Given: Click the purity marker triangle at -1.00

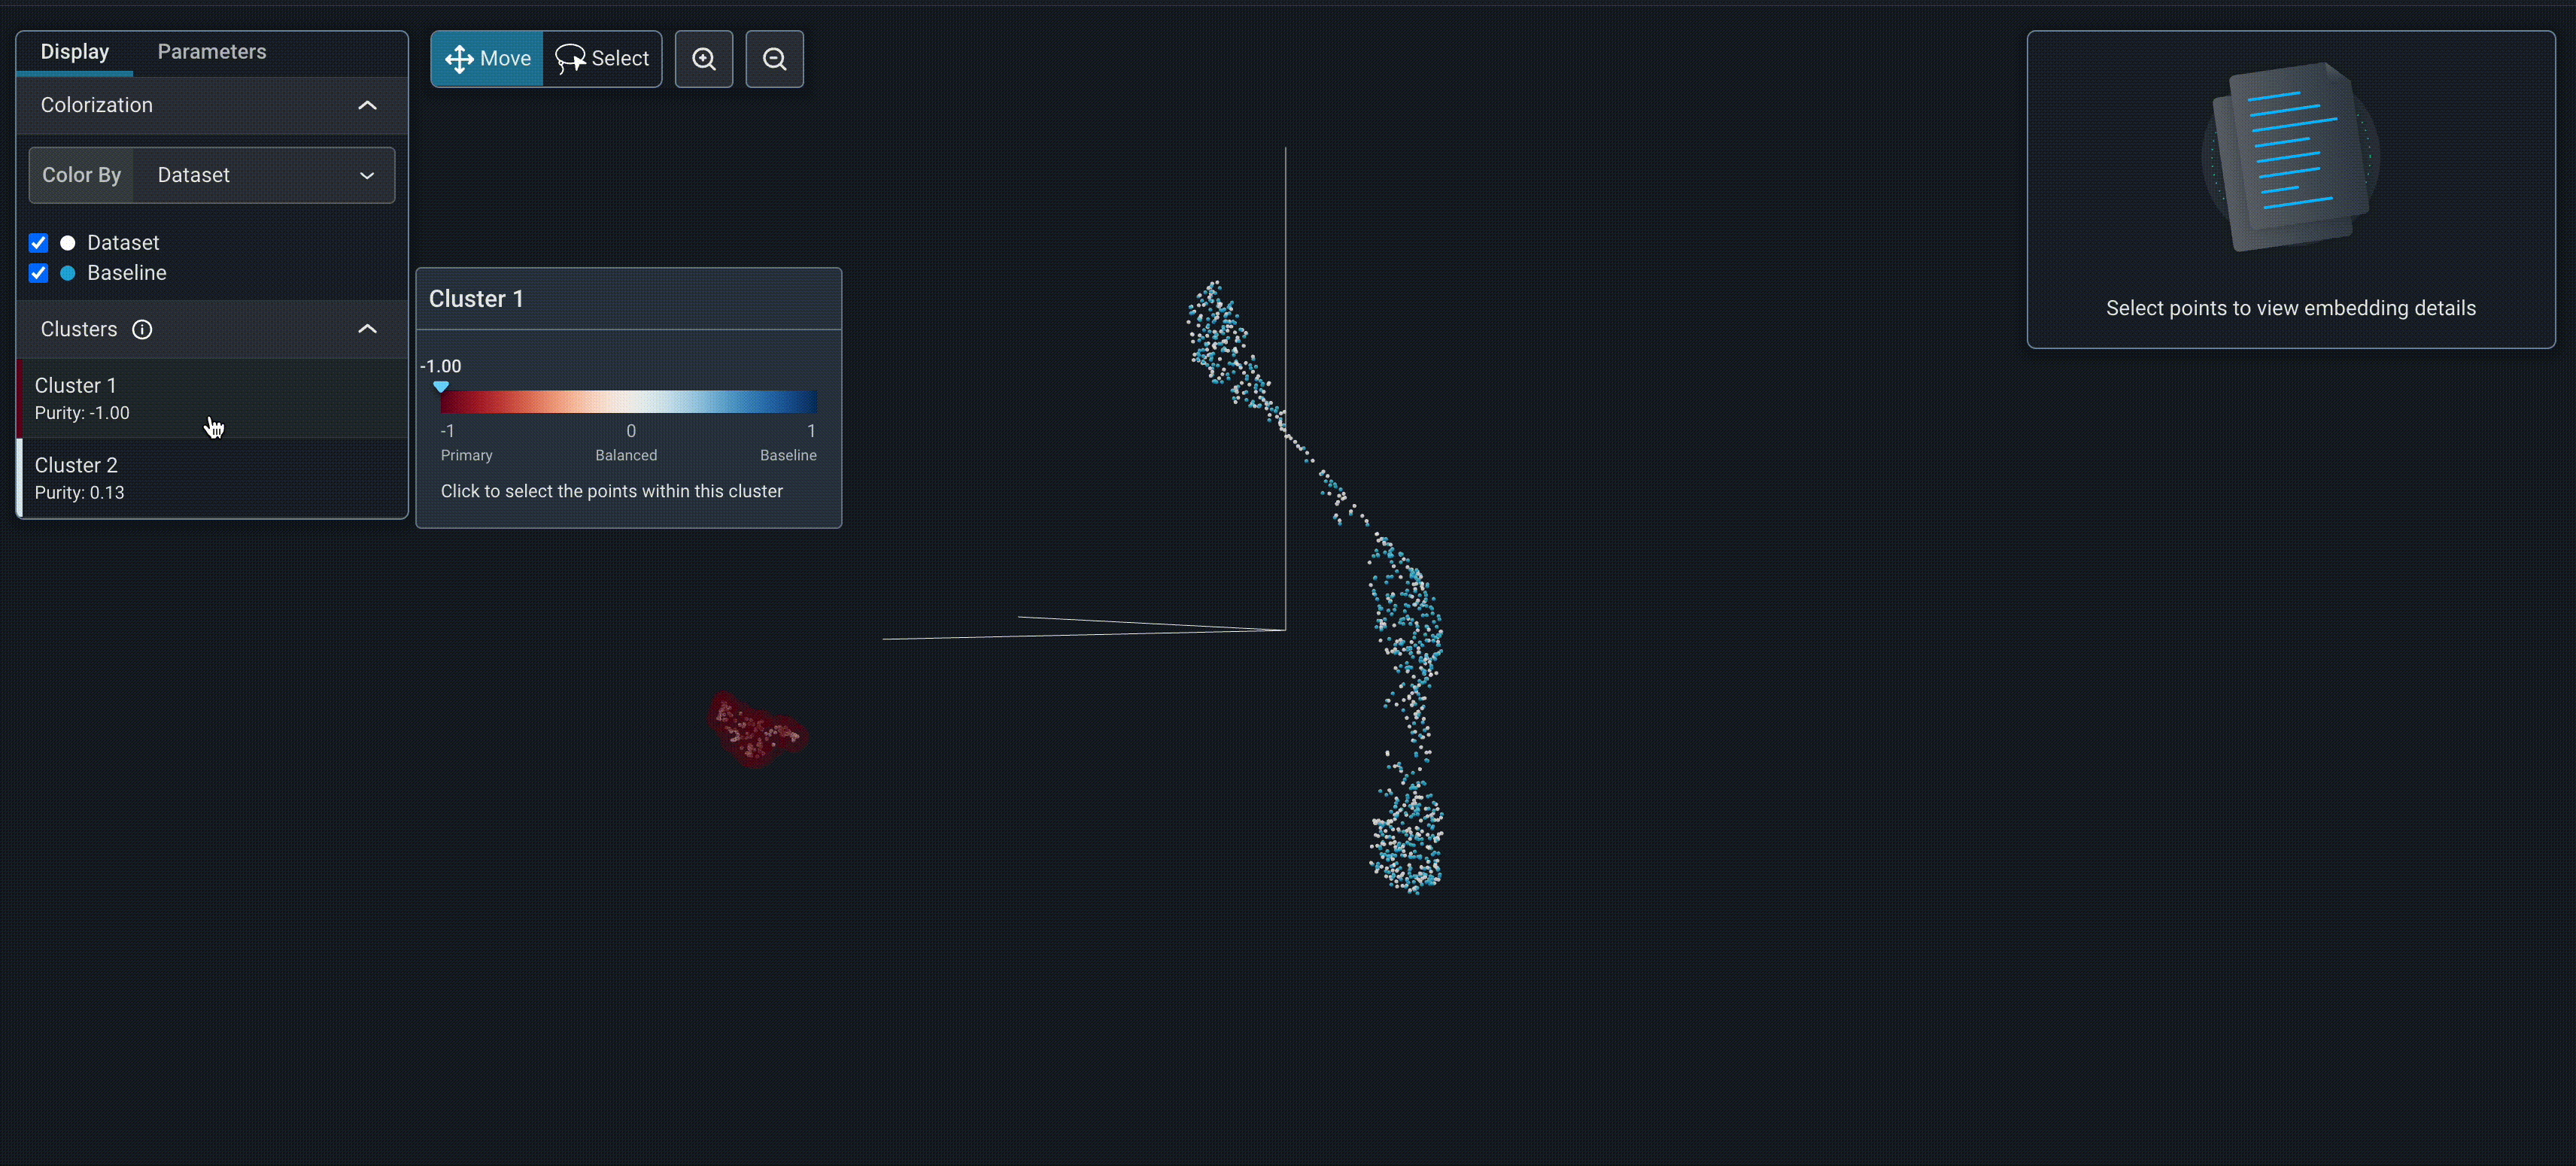Looking at the screenshot, I should pyautogui.click(x=441, y=386).
